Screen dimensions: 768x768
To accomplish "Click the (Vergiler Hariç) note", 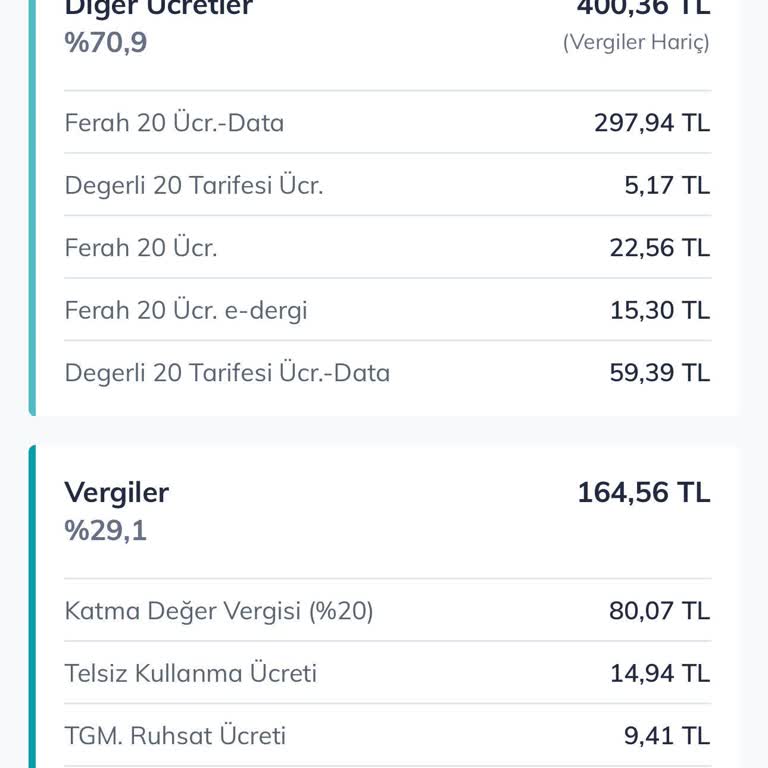I will 636,43.
